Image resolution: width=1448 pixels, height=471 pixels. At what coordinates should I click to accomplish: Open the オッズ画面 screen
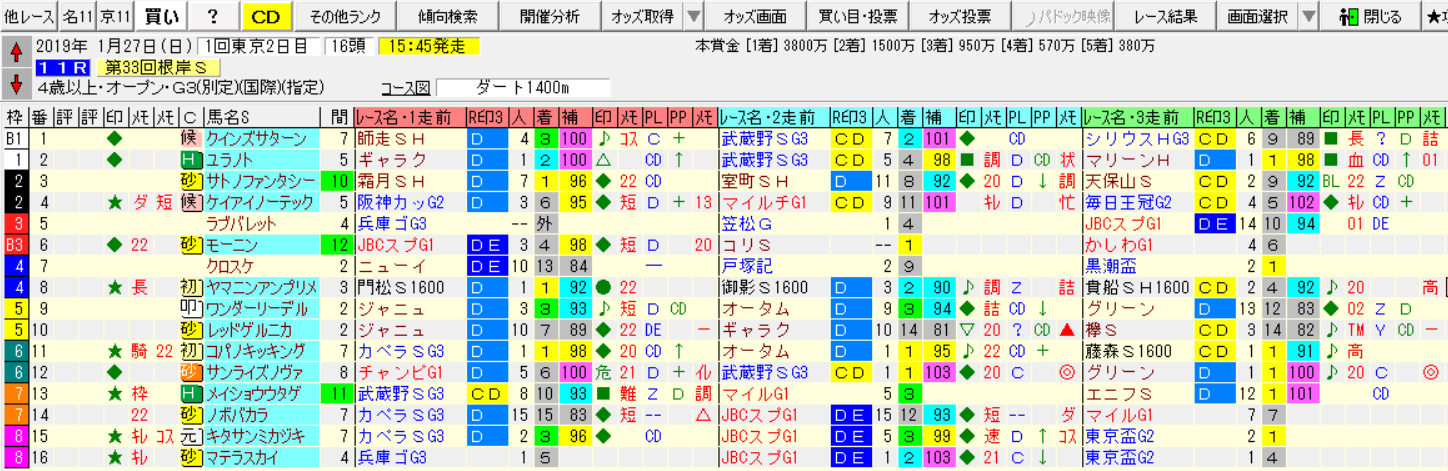[x=755, y=16]
